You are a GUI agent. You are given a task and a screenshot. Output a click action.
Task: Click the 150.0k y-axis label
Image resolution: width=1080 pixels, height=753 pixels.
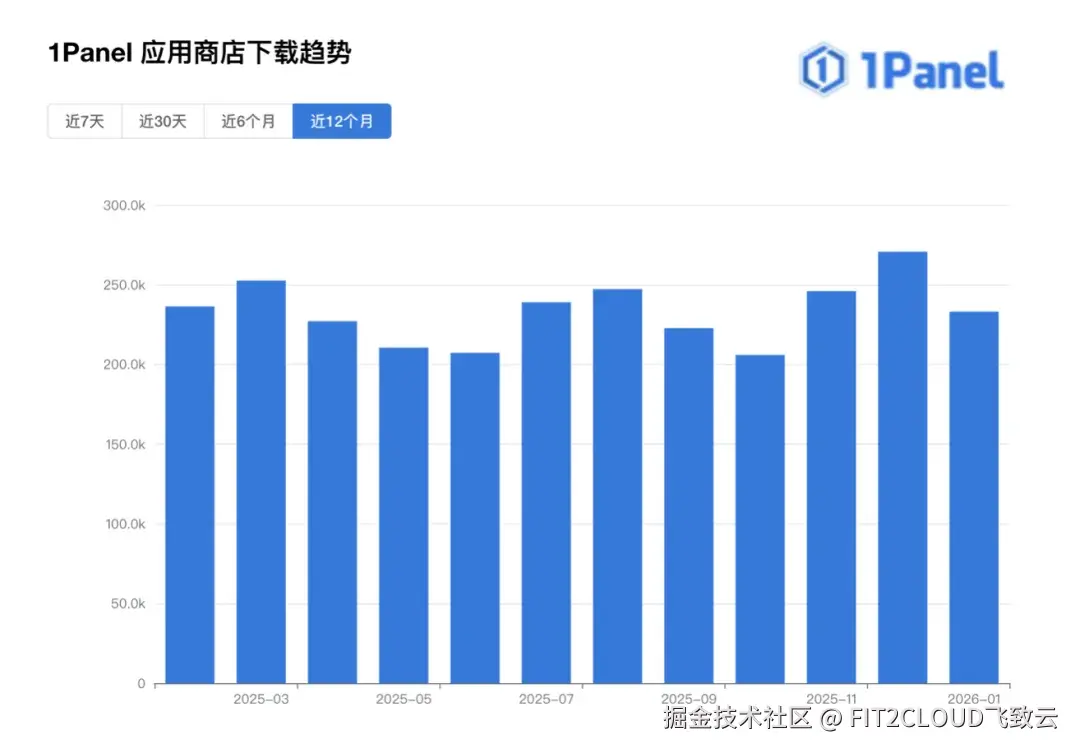click(125, 444)
